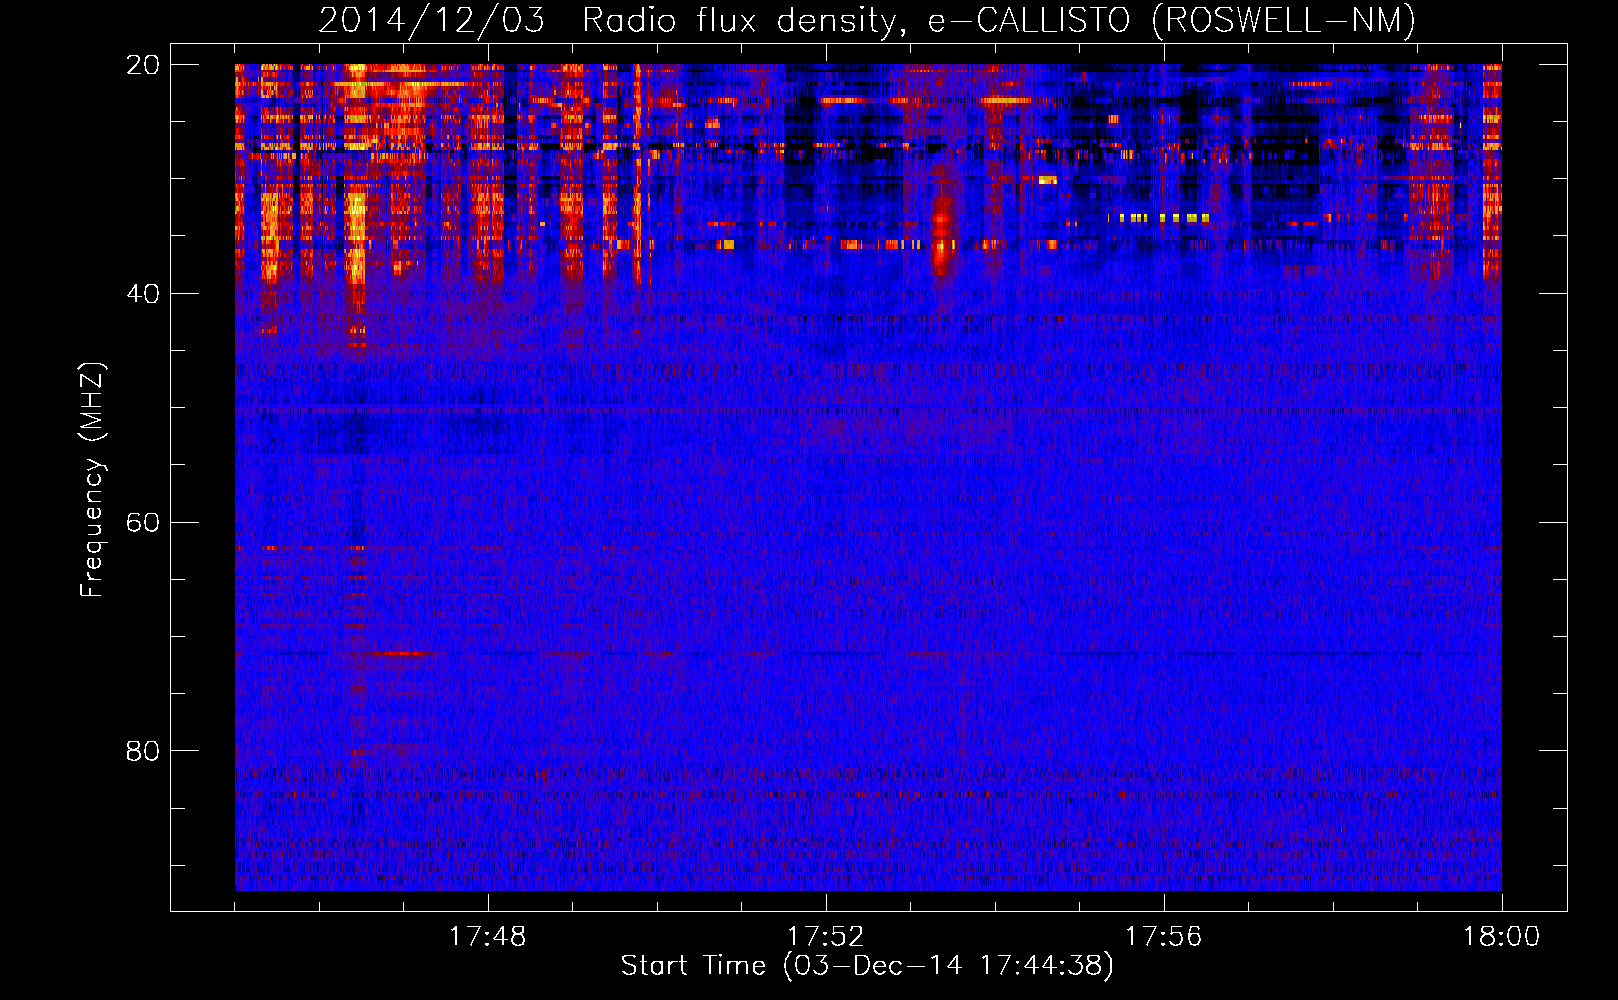This screenshot has height=1000, width=1618.
Task: Click the "Frequency (MHZ)" axis label
Action: pos(92,480)
